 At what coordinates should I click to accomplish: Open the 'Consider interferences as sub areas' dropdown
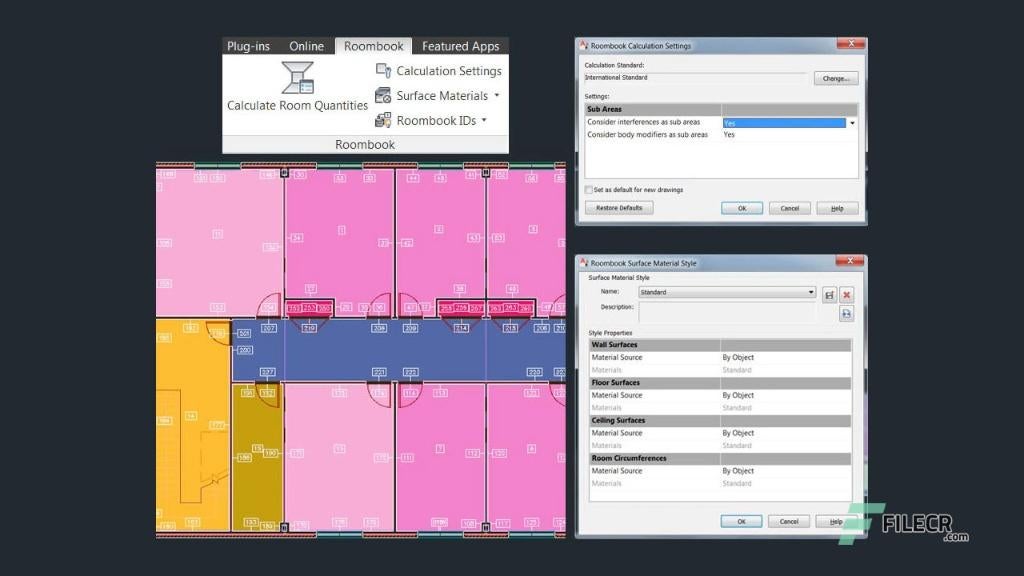pyautogui.click(x=852, y=123)
